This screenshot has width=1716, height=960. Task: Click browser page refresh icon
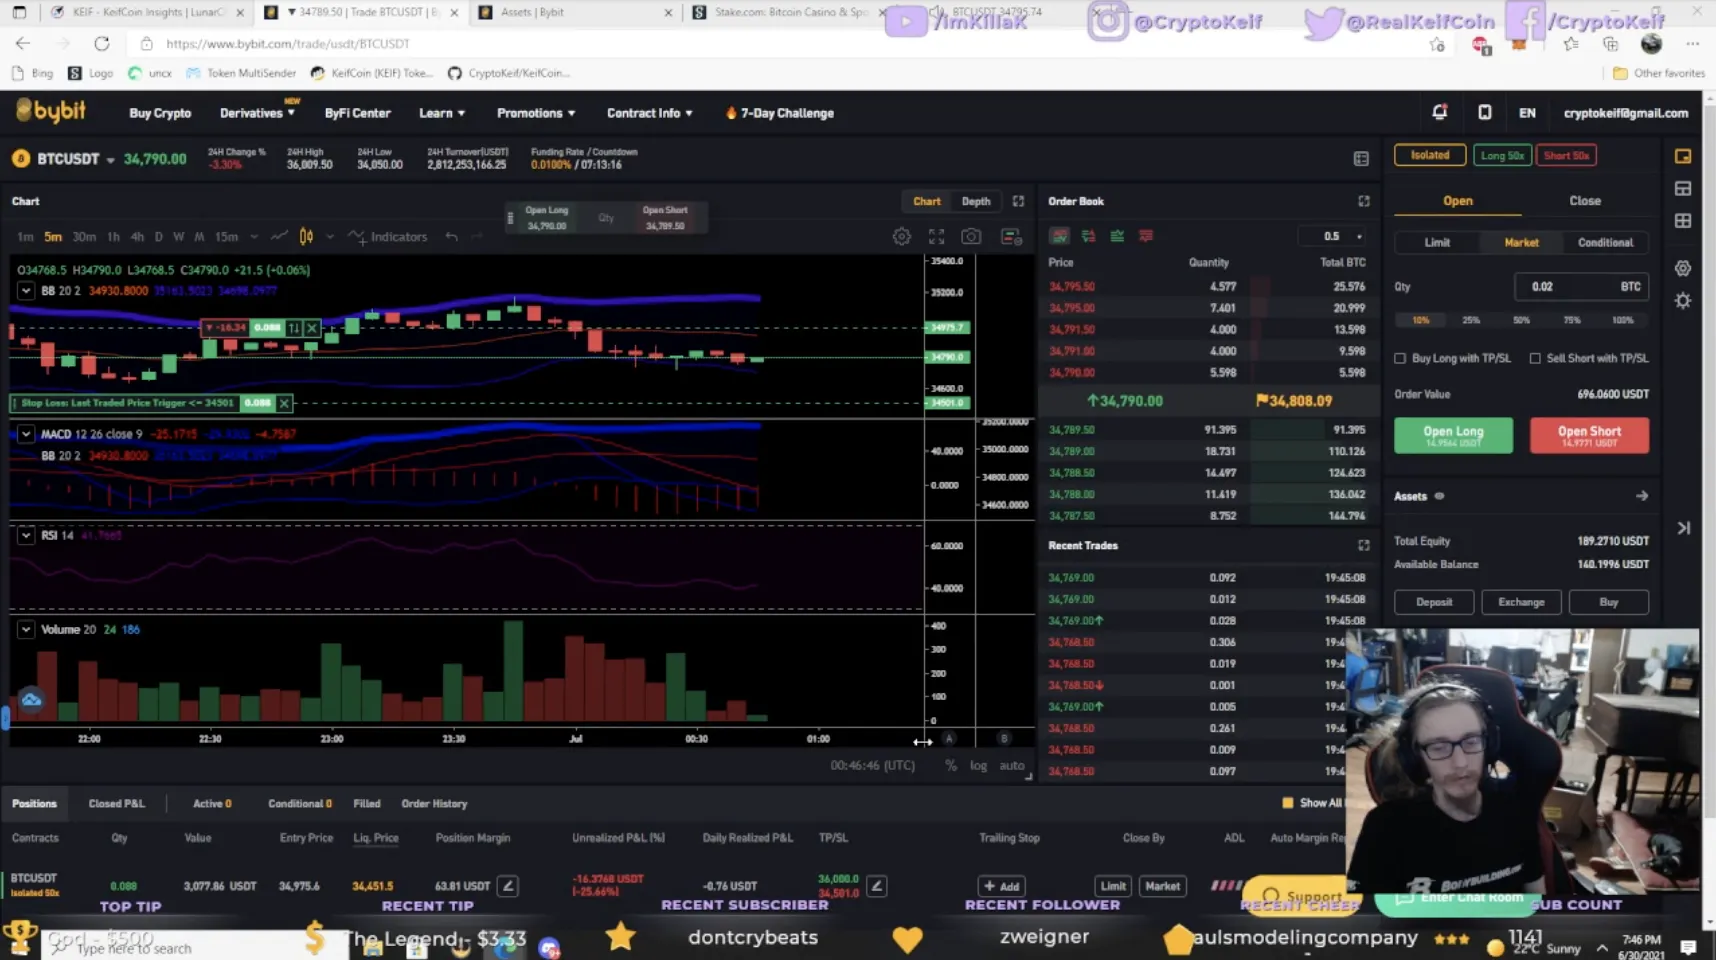click(x=102, y=44)
